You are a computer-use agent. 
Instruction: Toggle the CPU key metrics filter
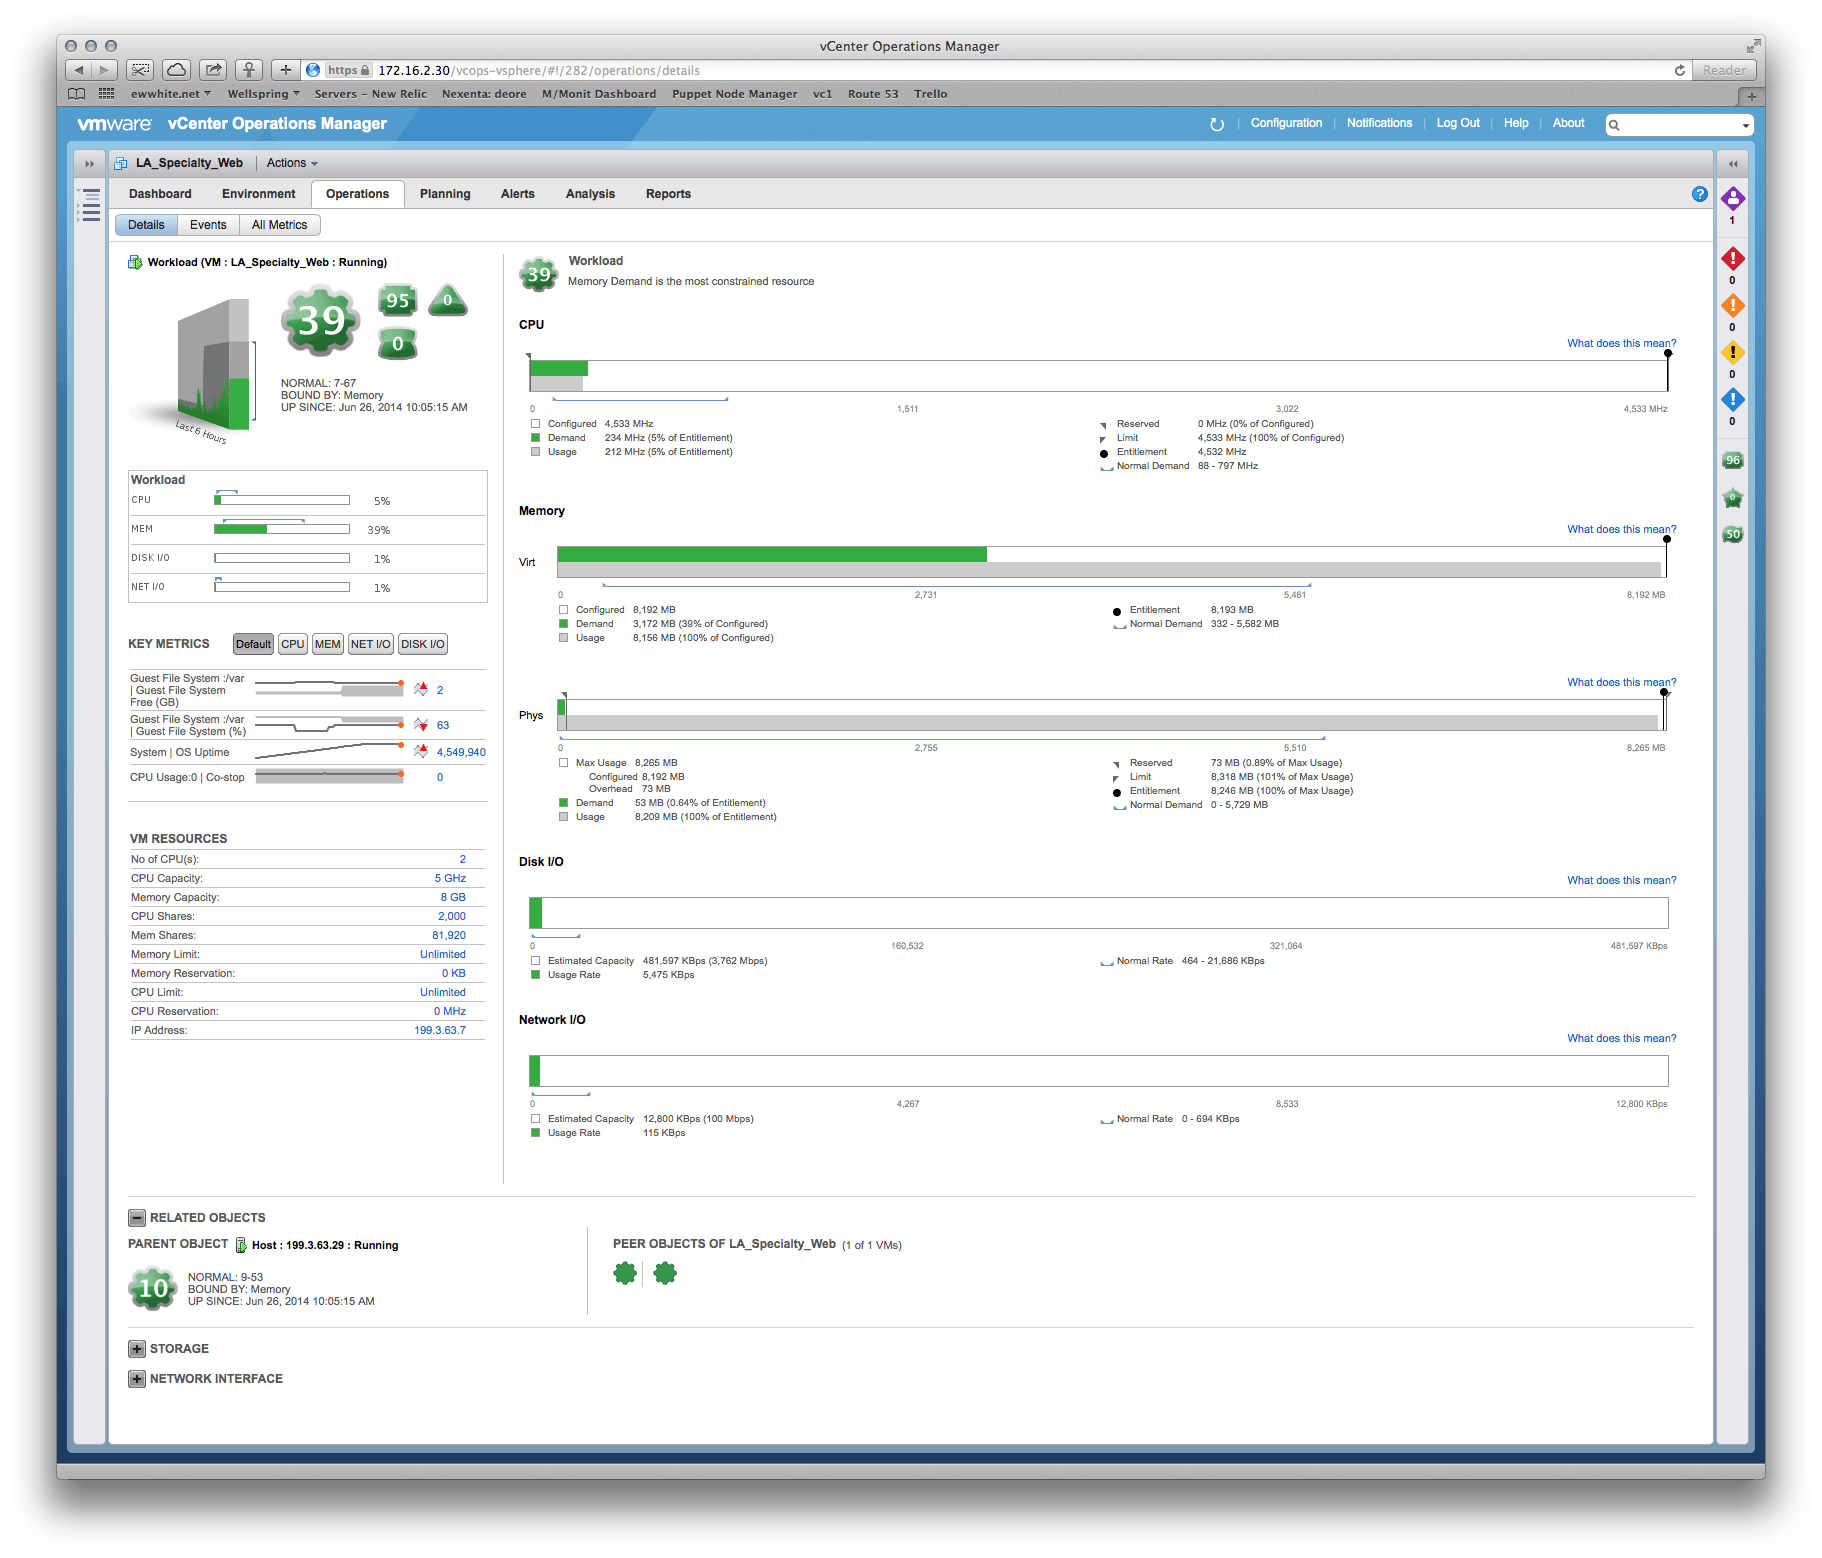pyautogui.click(x=293, y=644)
